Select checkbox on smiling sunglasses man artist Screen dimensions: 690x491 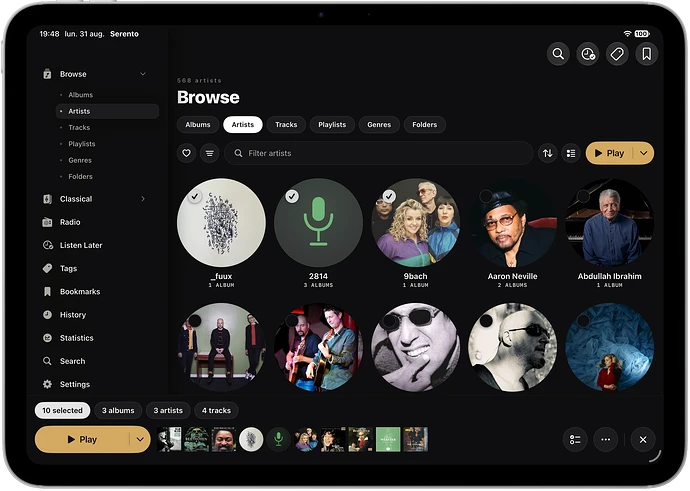click(389, 321)
